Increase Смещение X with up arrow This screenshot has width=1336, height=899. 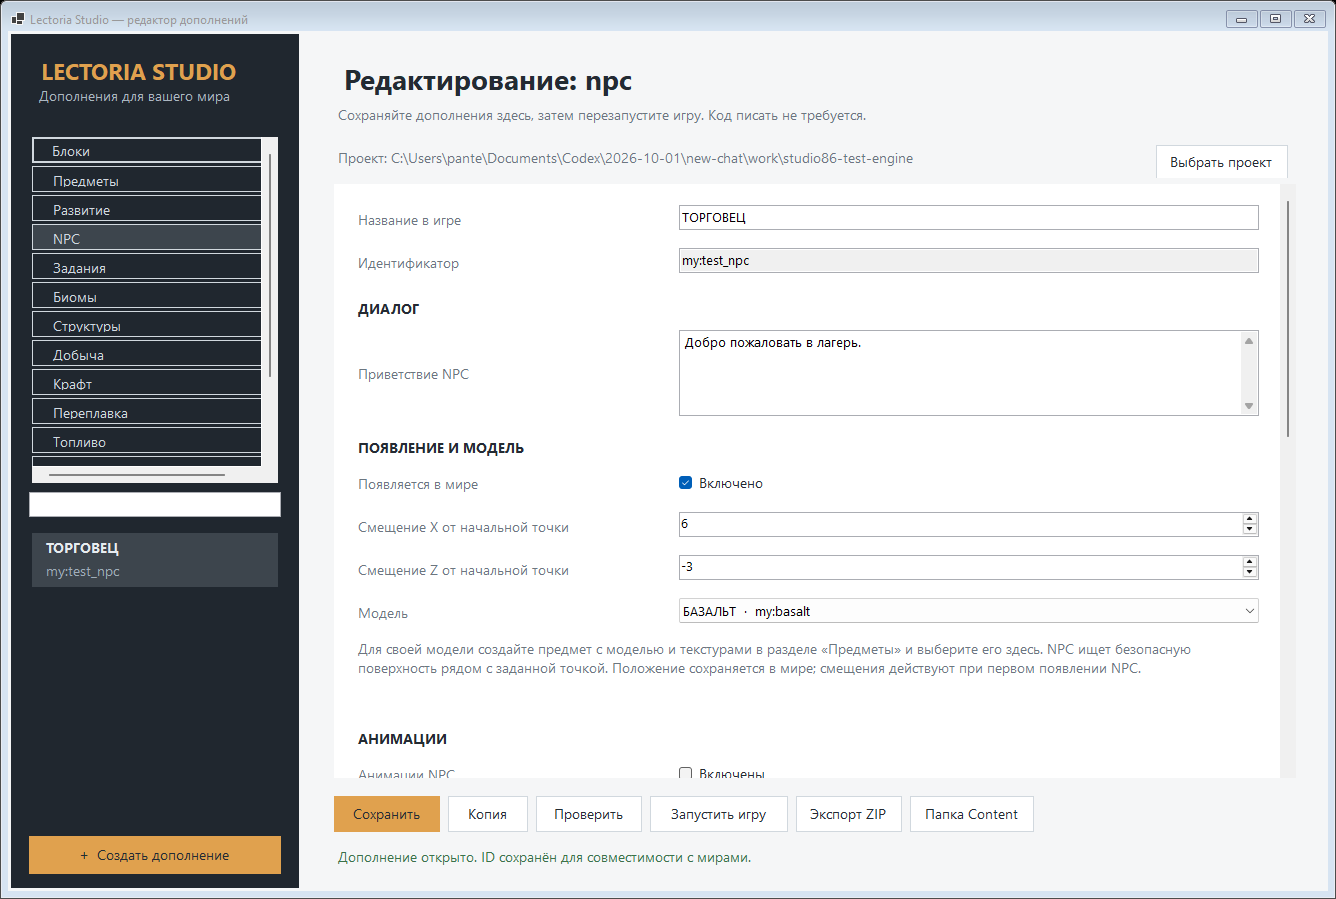coord(1250,519)
